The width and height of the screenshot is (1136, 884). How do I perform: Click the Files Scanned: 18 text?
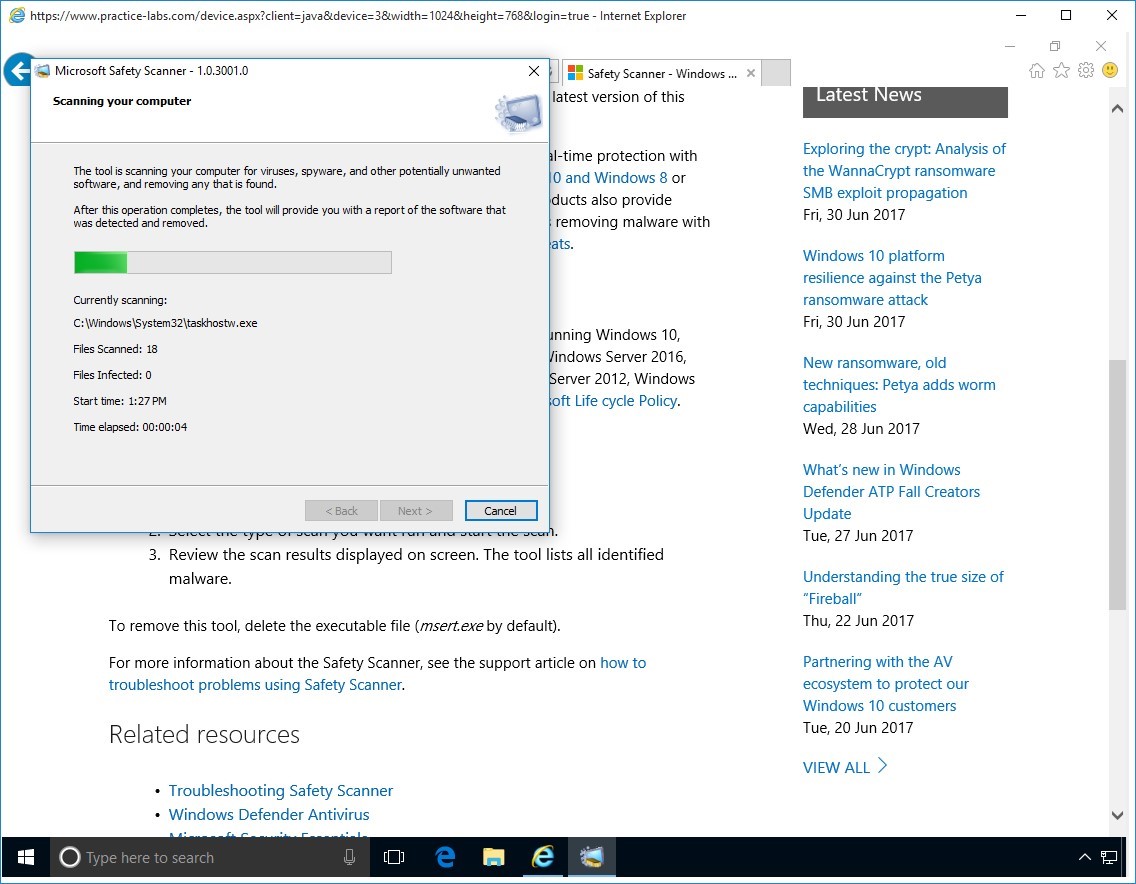[115, 349]
